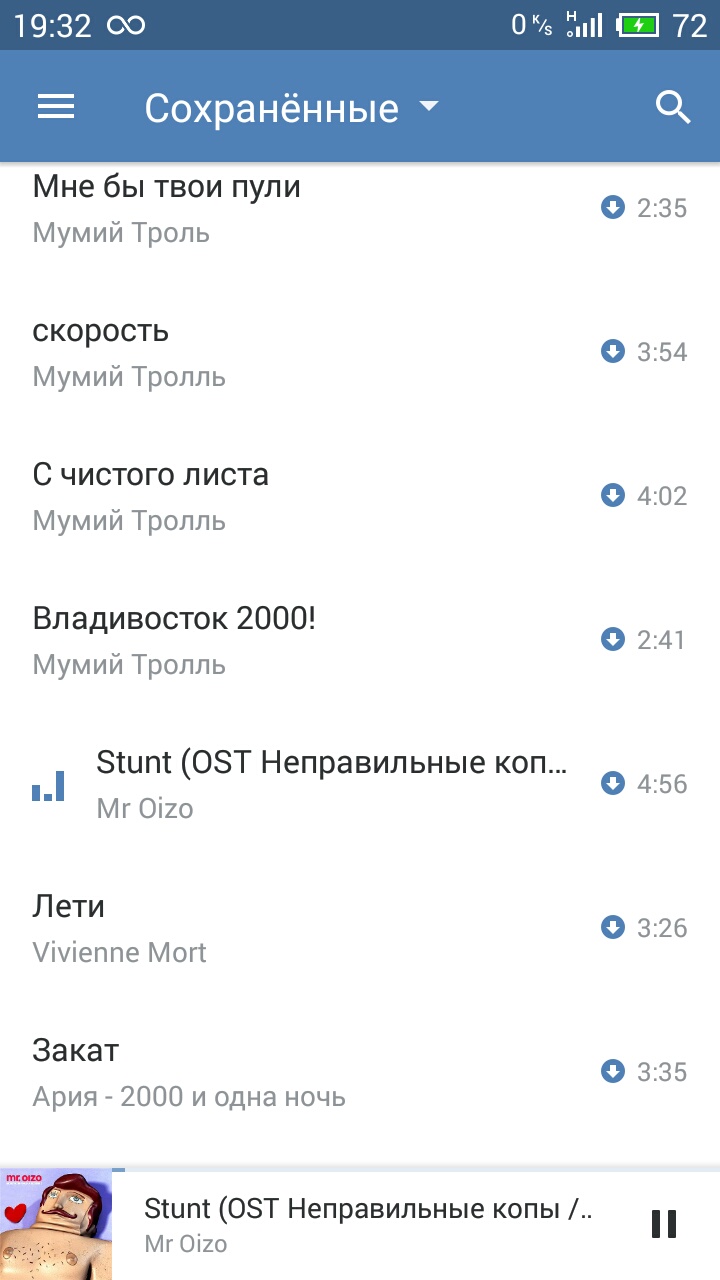Tap download icon next to Лети
The width and height of the screenshot is (720, 1280).
click(x=612, y=927)
